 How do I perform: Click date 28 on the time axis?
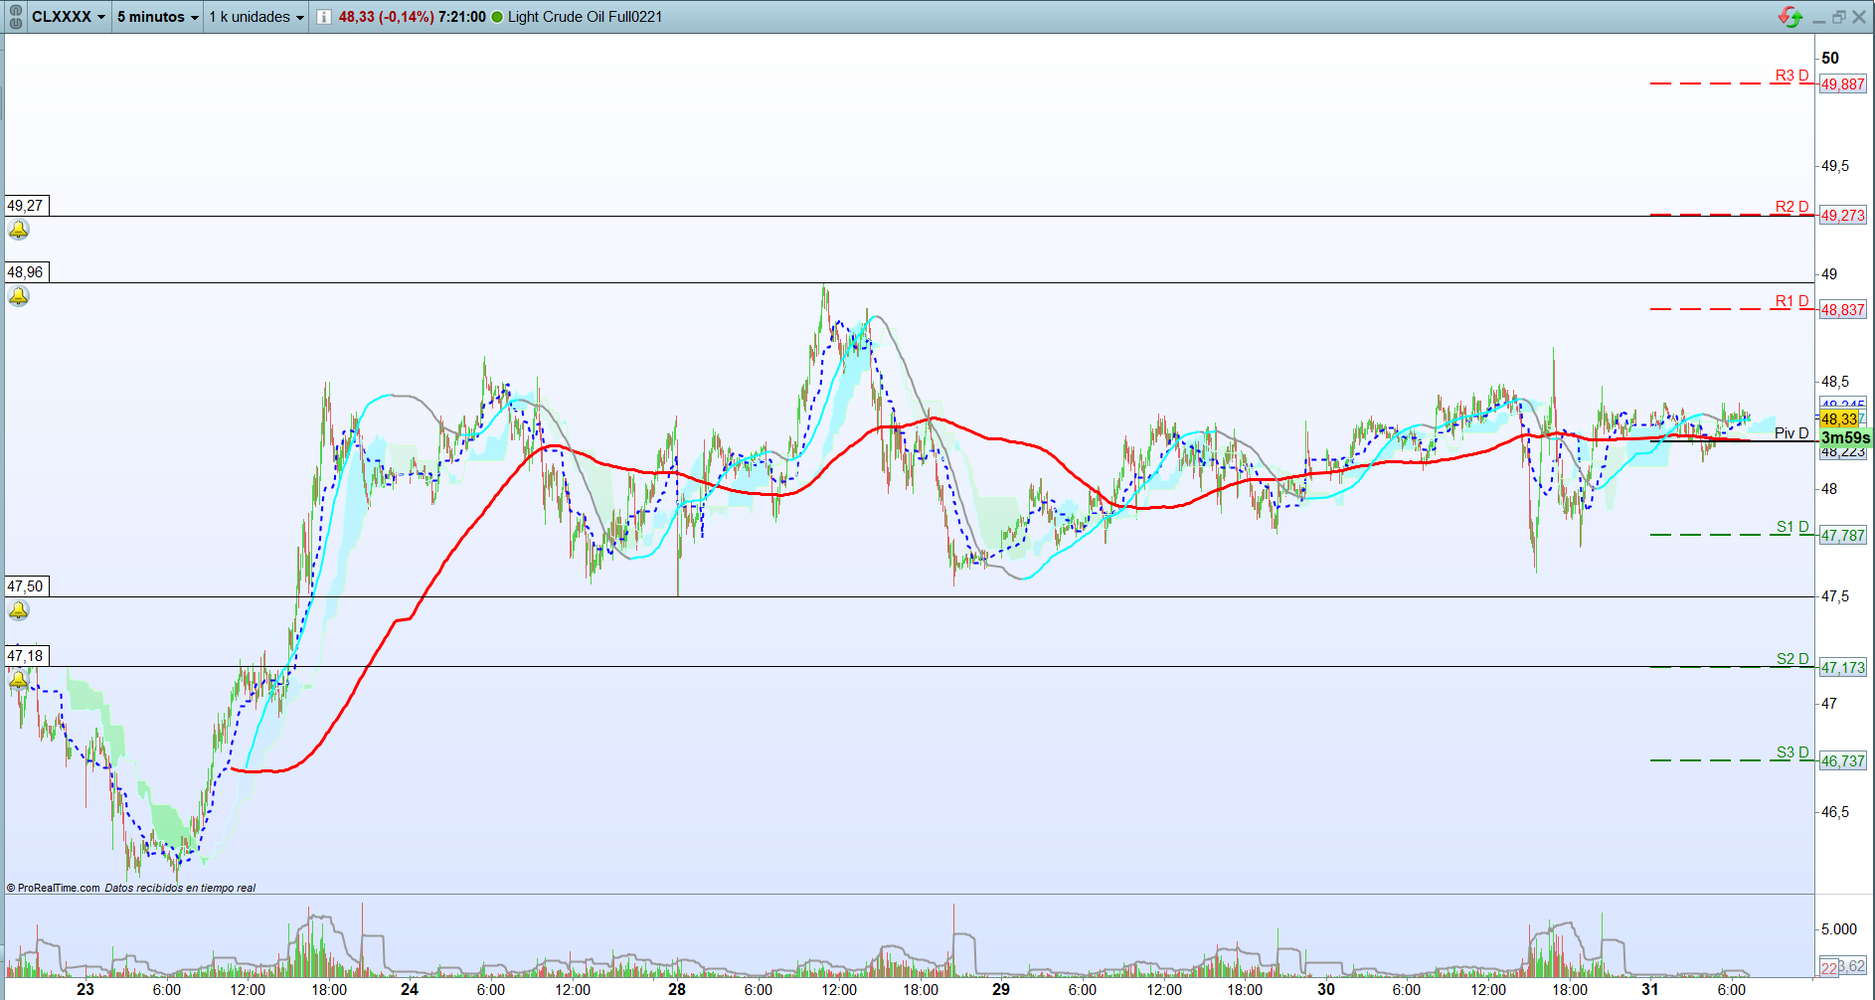tap(677, 989)
